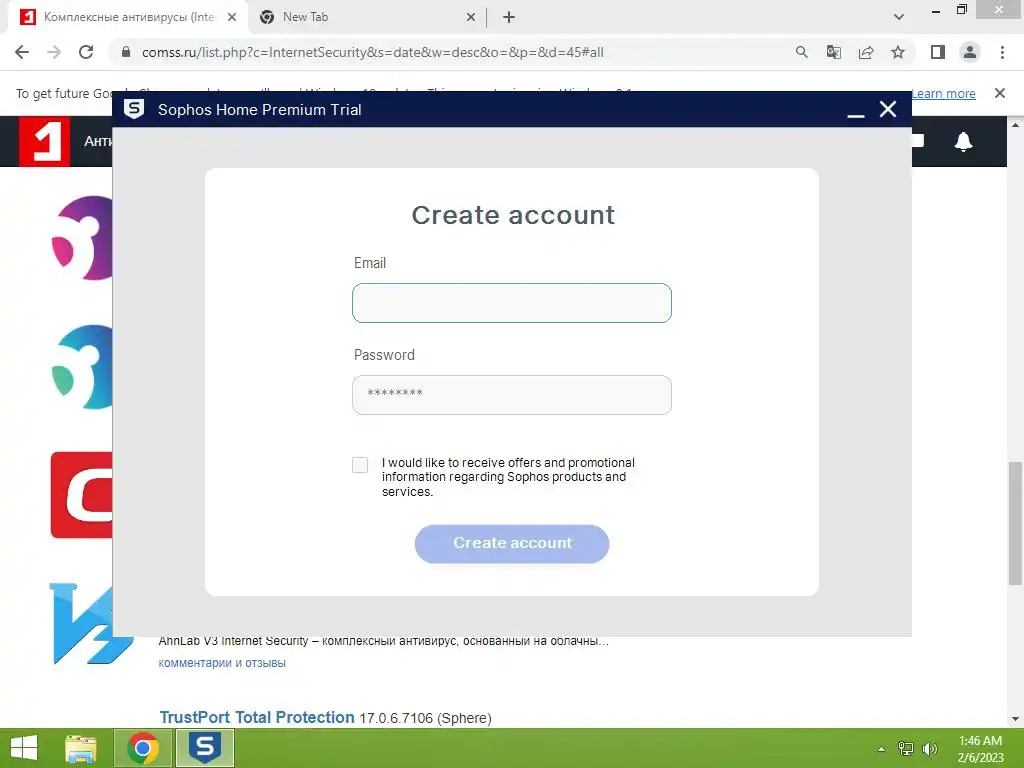The width and height of the screenshot is (1024, 768).
Task: Click the Sophos taskbar icon
Action: click(x=204, y=748)
